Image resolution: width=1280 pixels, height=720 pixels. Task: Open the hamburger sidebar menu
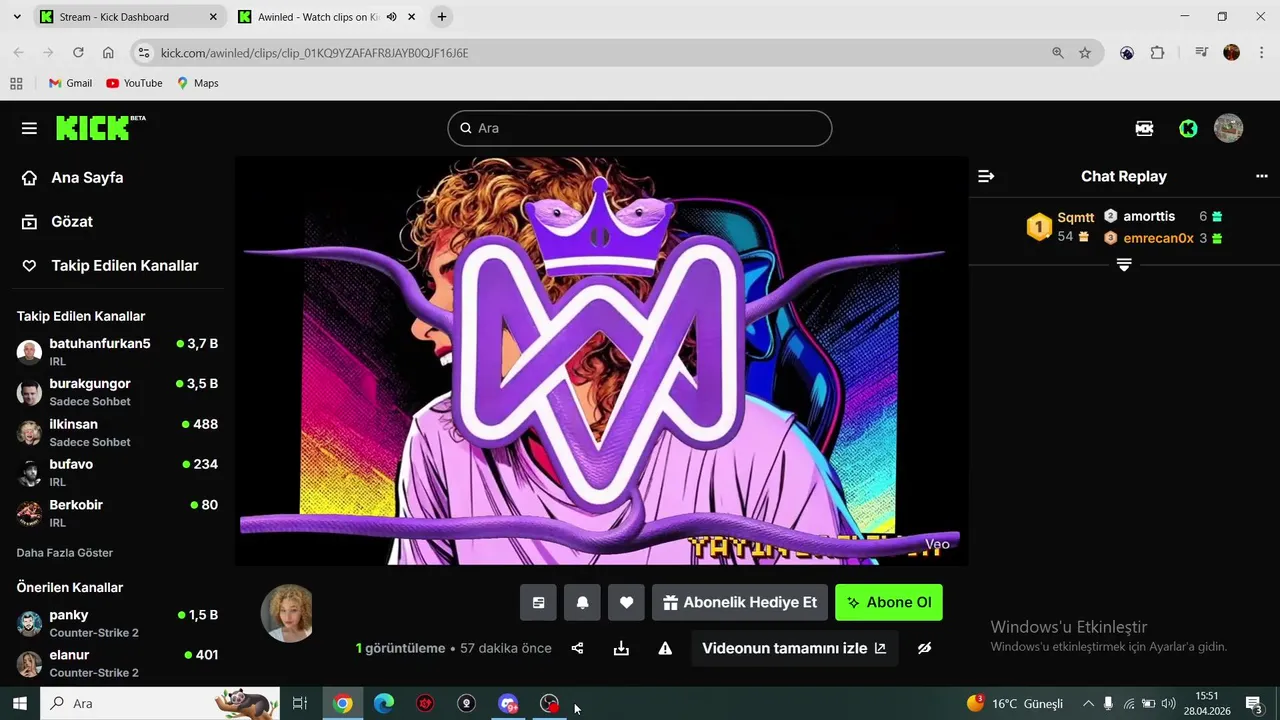(29, 128)
